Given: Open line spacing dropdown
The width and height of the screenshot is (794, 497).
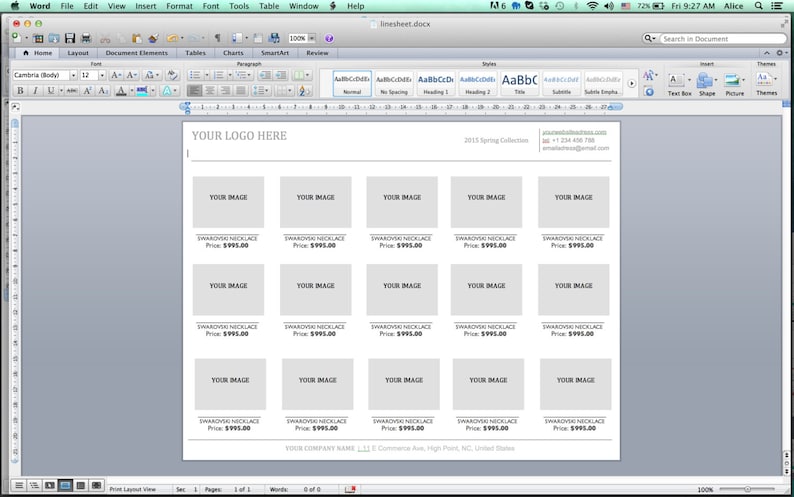Looking at the screenshot, I should (260, 91).
